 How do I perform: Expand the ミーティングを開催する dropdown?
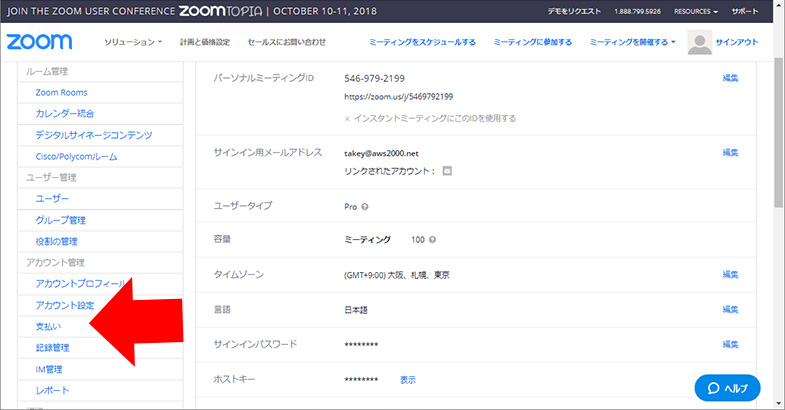(x=632, y=42)
